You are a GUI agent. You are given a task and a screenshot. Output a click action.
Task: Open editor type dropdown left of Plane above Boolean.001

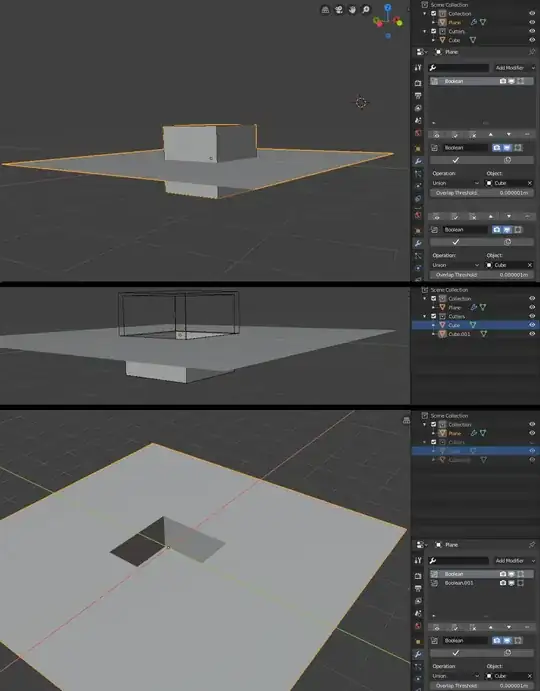point(422,545)
